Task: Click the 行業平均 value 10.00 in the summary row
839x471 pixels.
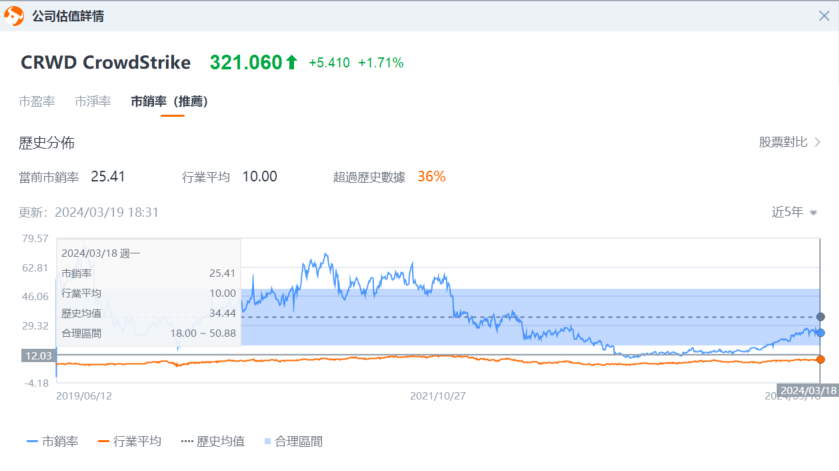Action: 260,177
